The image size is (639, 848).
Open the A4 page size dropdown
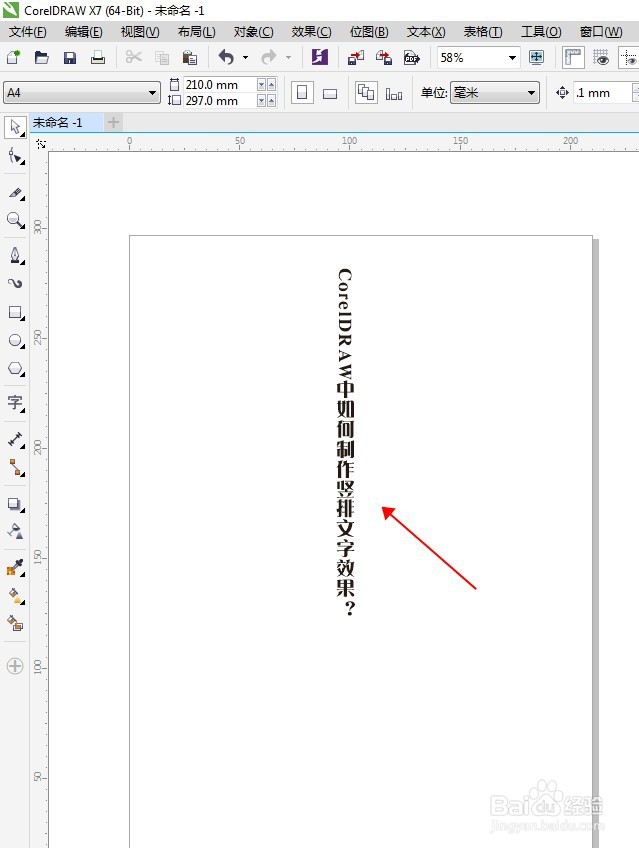pyautogui.click(x=152, y=93)
